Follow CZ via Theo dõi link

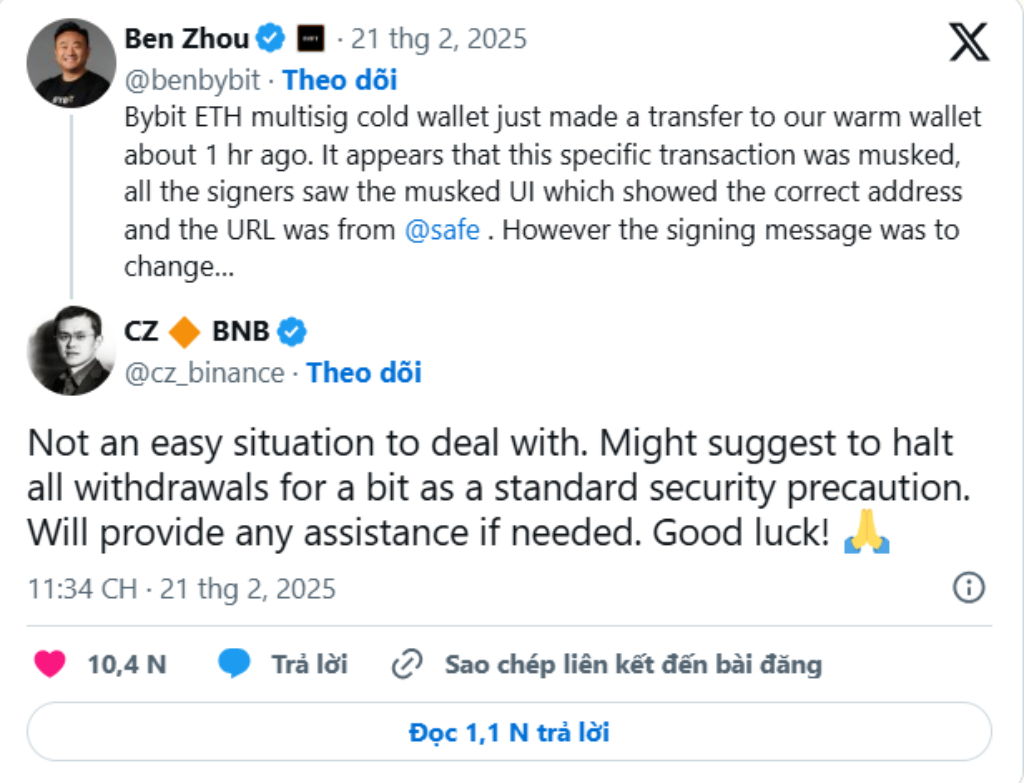coord(364,373)
